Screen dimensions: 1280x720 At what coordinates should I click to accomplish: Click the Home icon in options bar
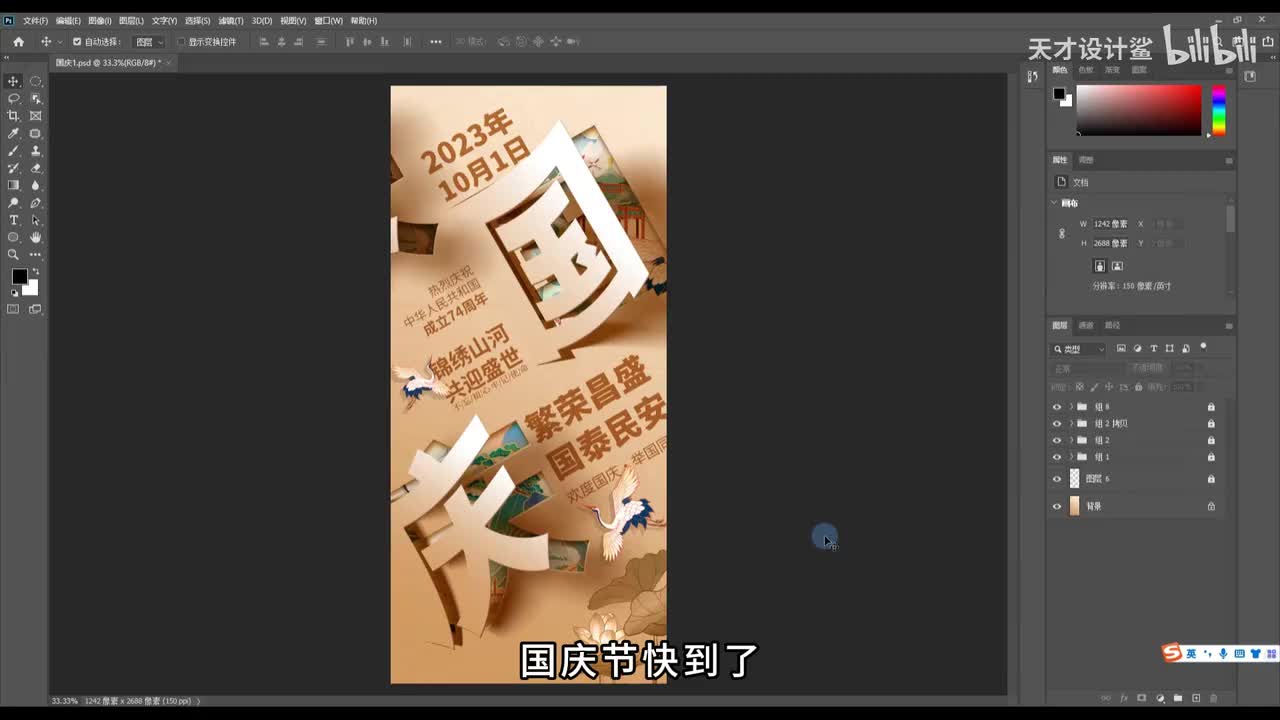18,42
